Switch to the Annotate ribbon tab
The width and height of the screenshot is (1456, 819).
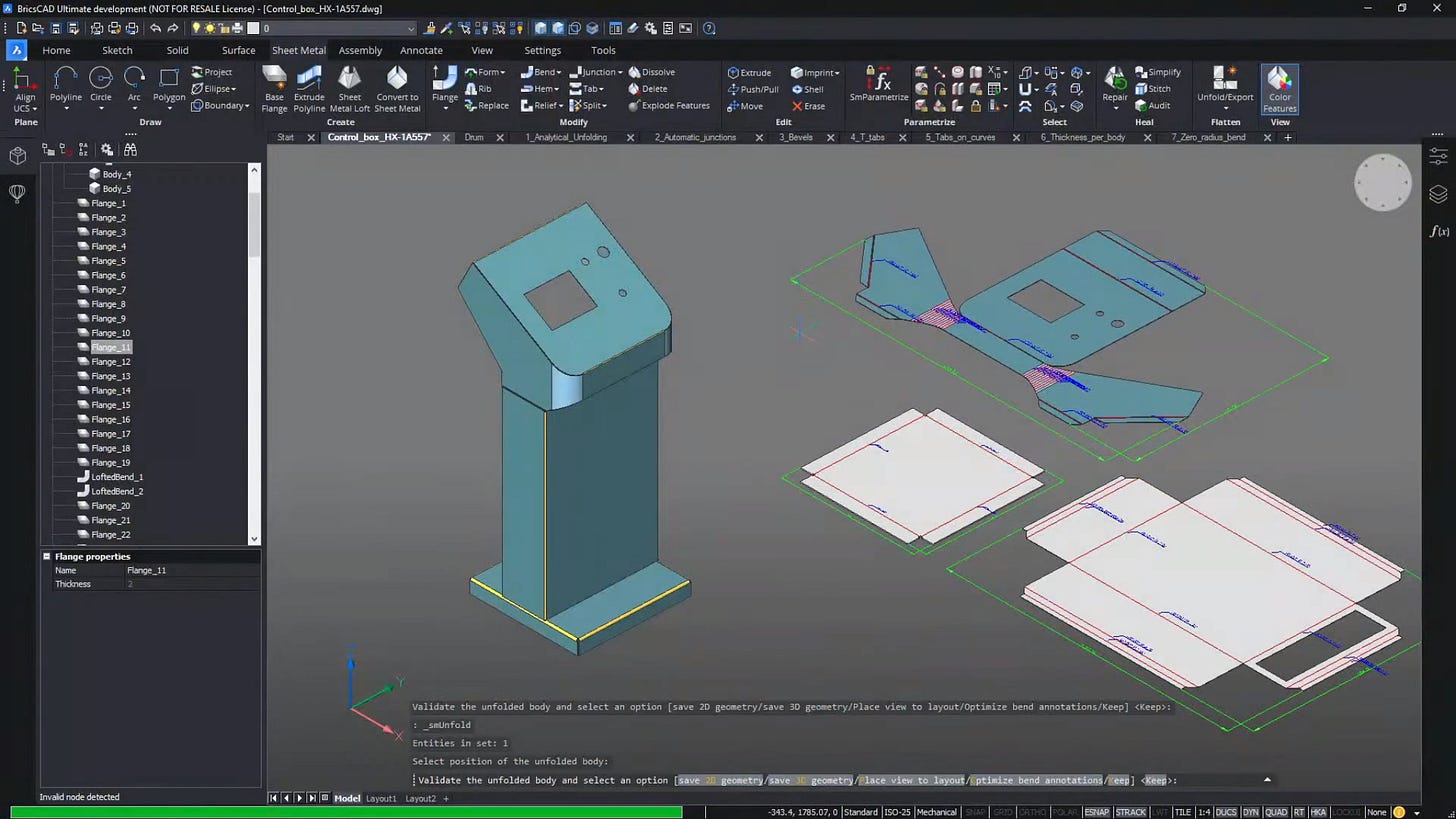coord(421,50)
